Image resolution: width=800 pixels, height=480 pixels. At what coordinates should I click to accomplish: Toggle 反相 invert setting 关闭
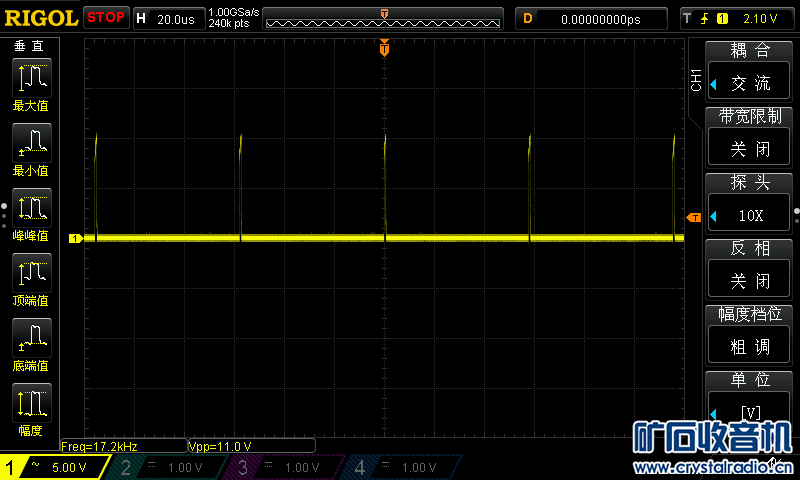[750, 280]
